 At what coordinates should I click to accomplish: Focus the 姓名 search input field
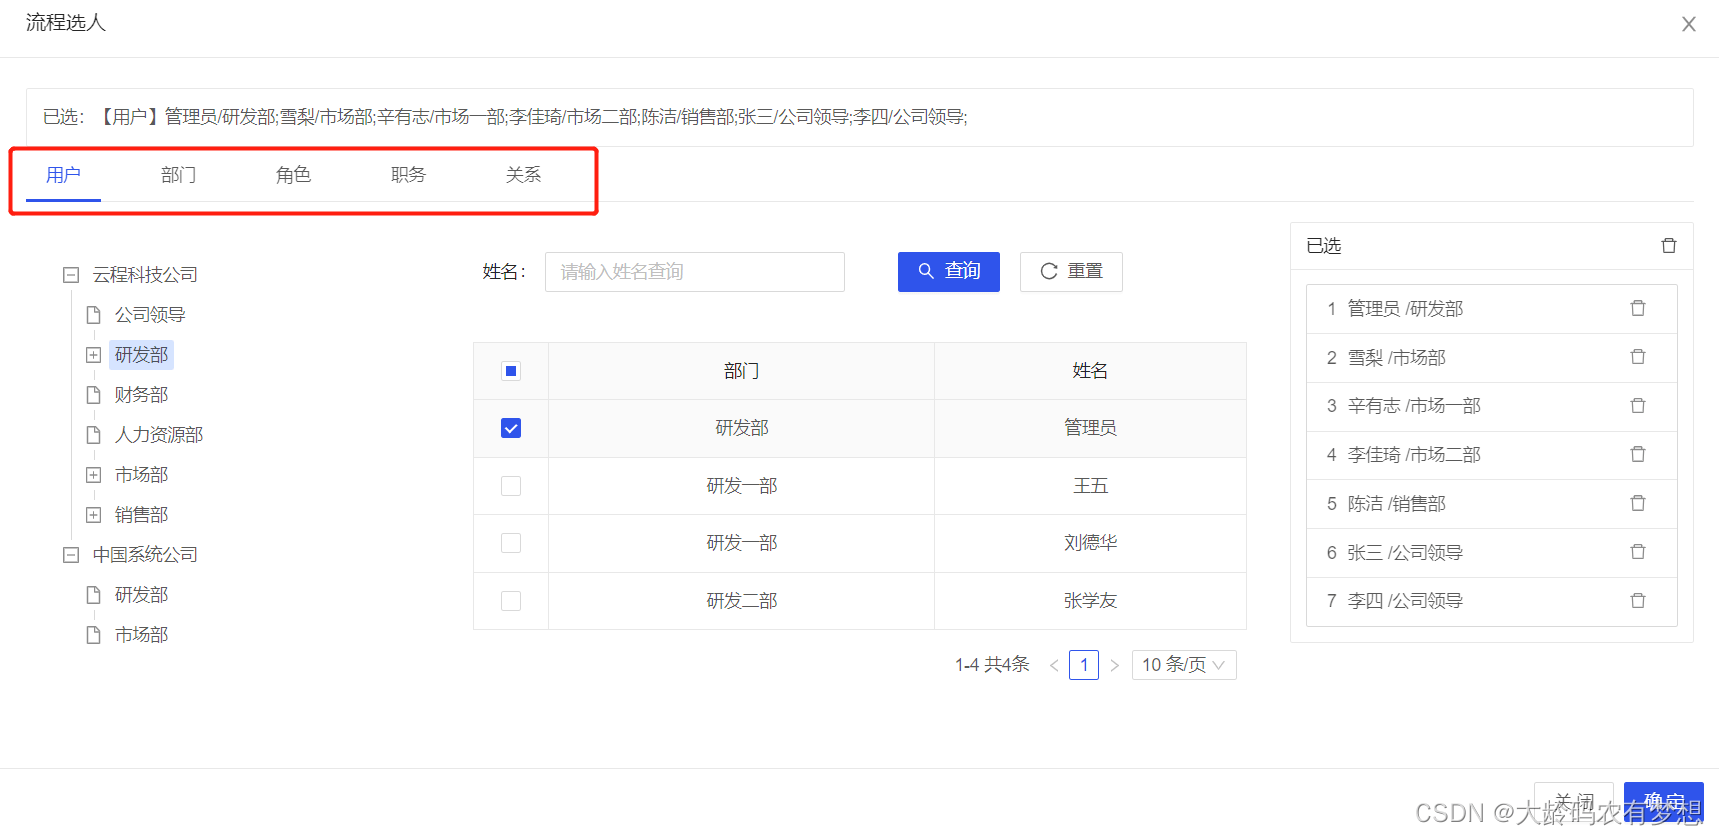pos(695,272)
